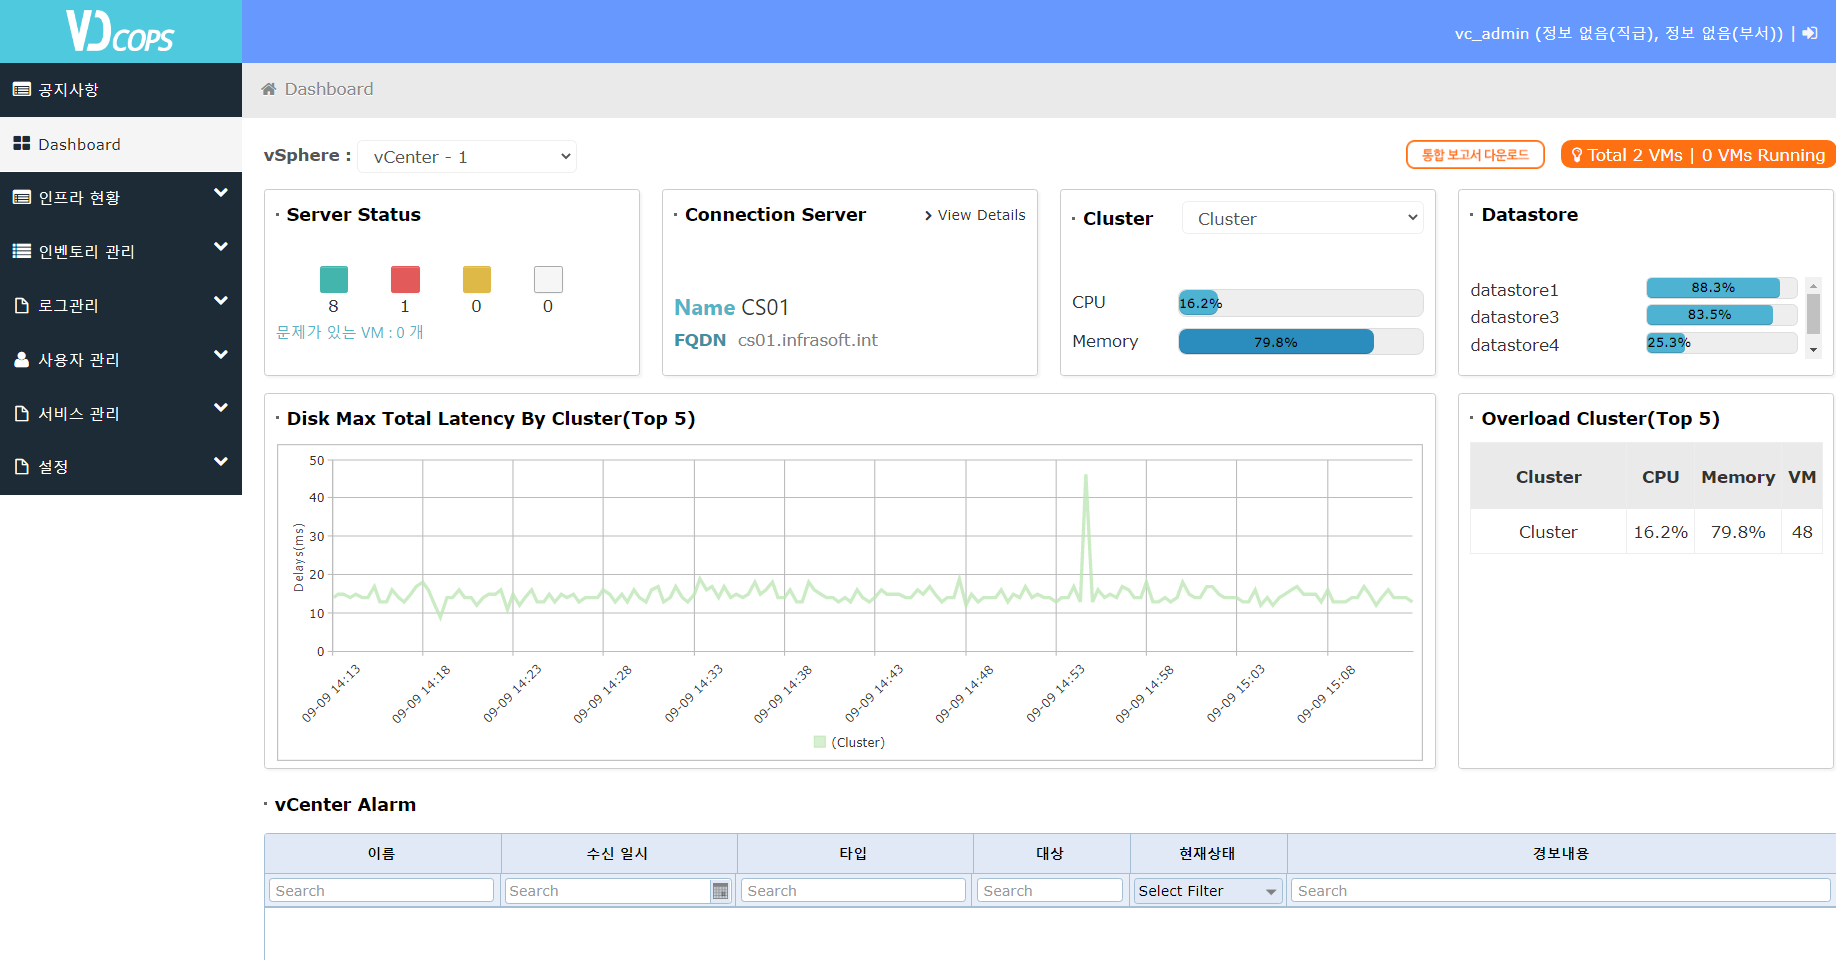Click the Memory header in Overload Cluster table
1836x960 pixels.
click(1738, 477)
